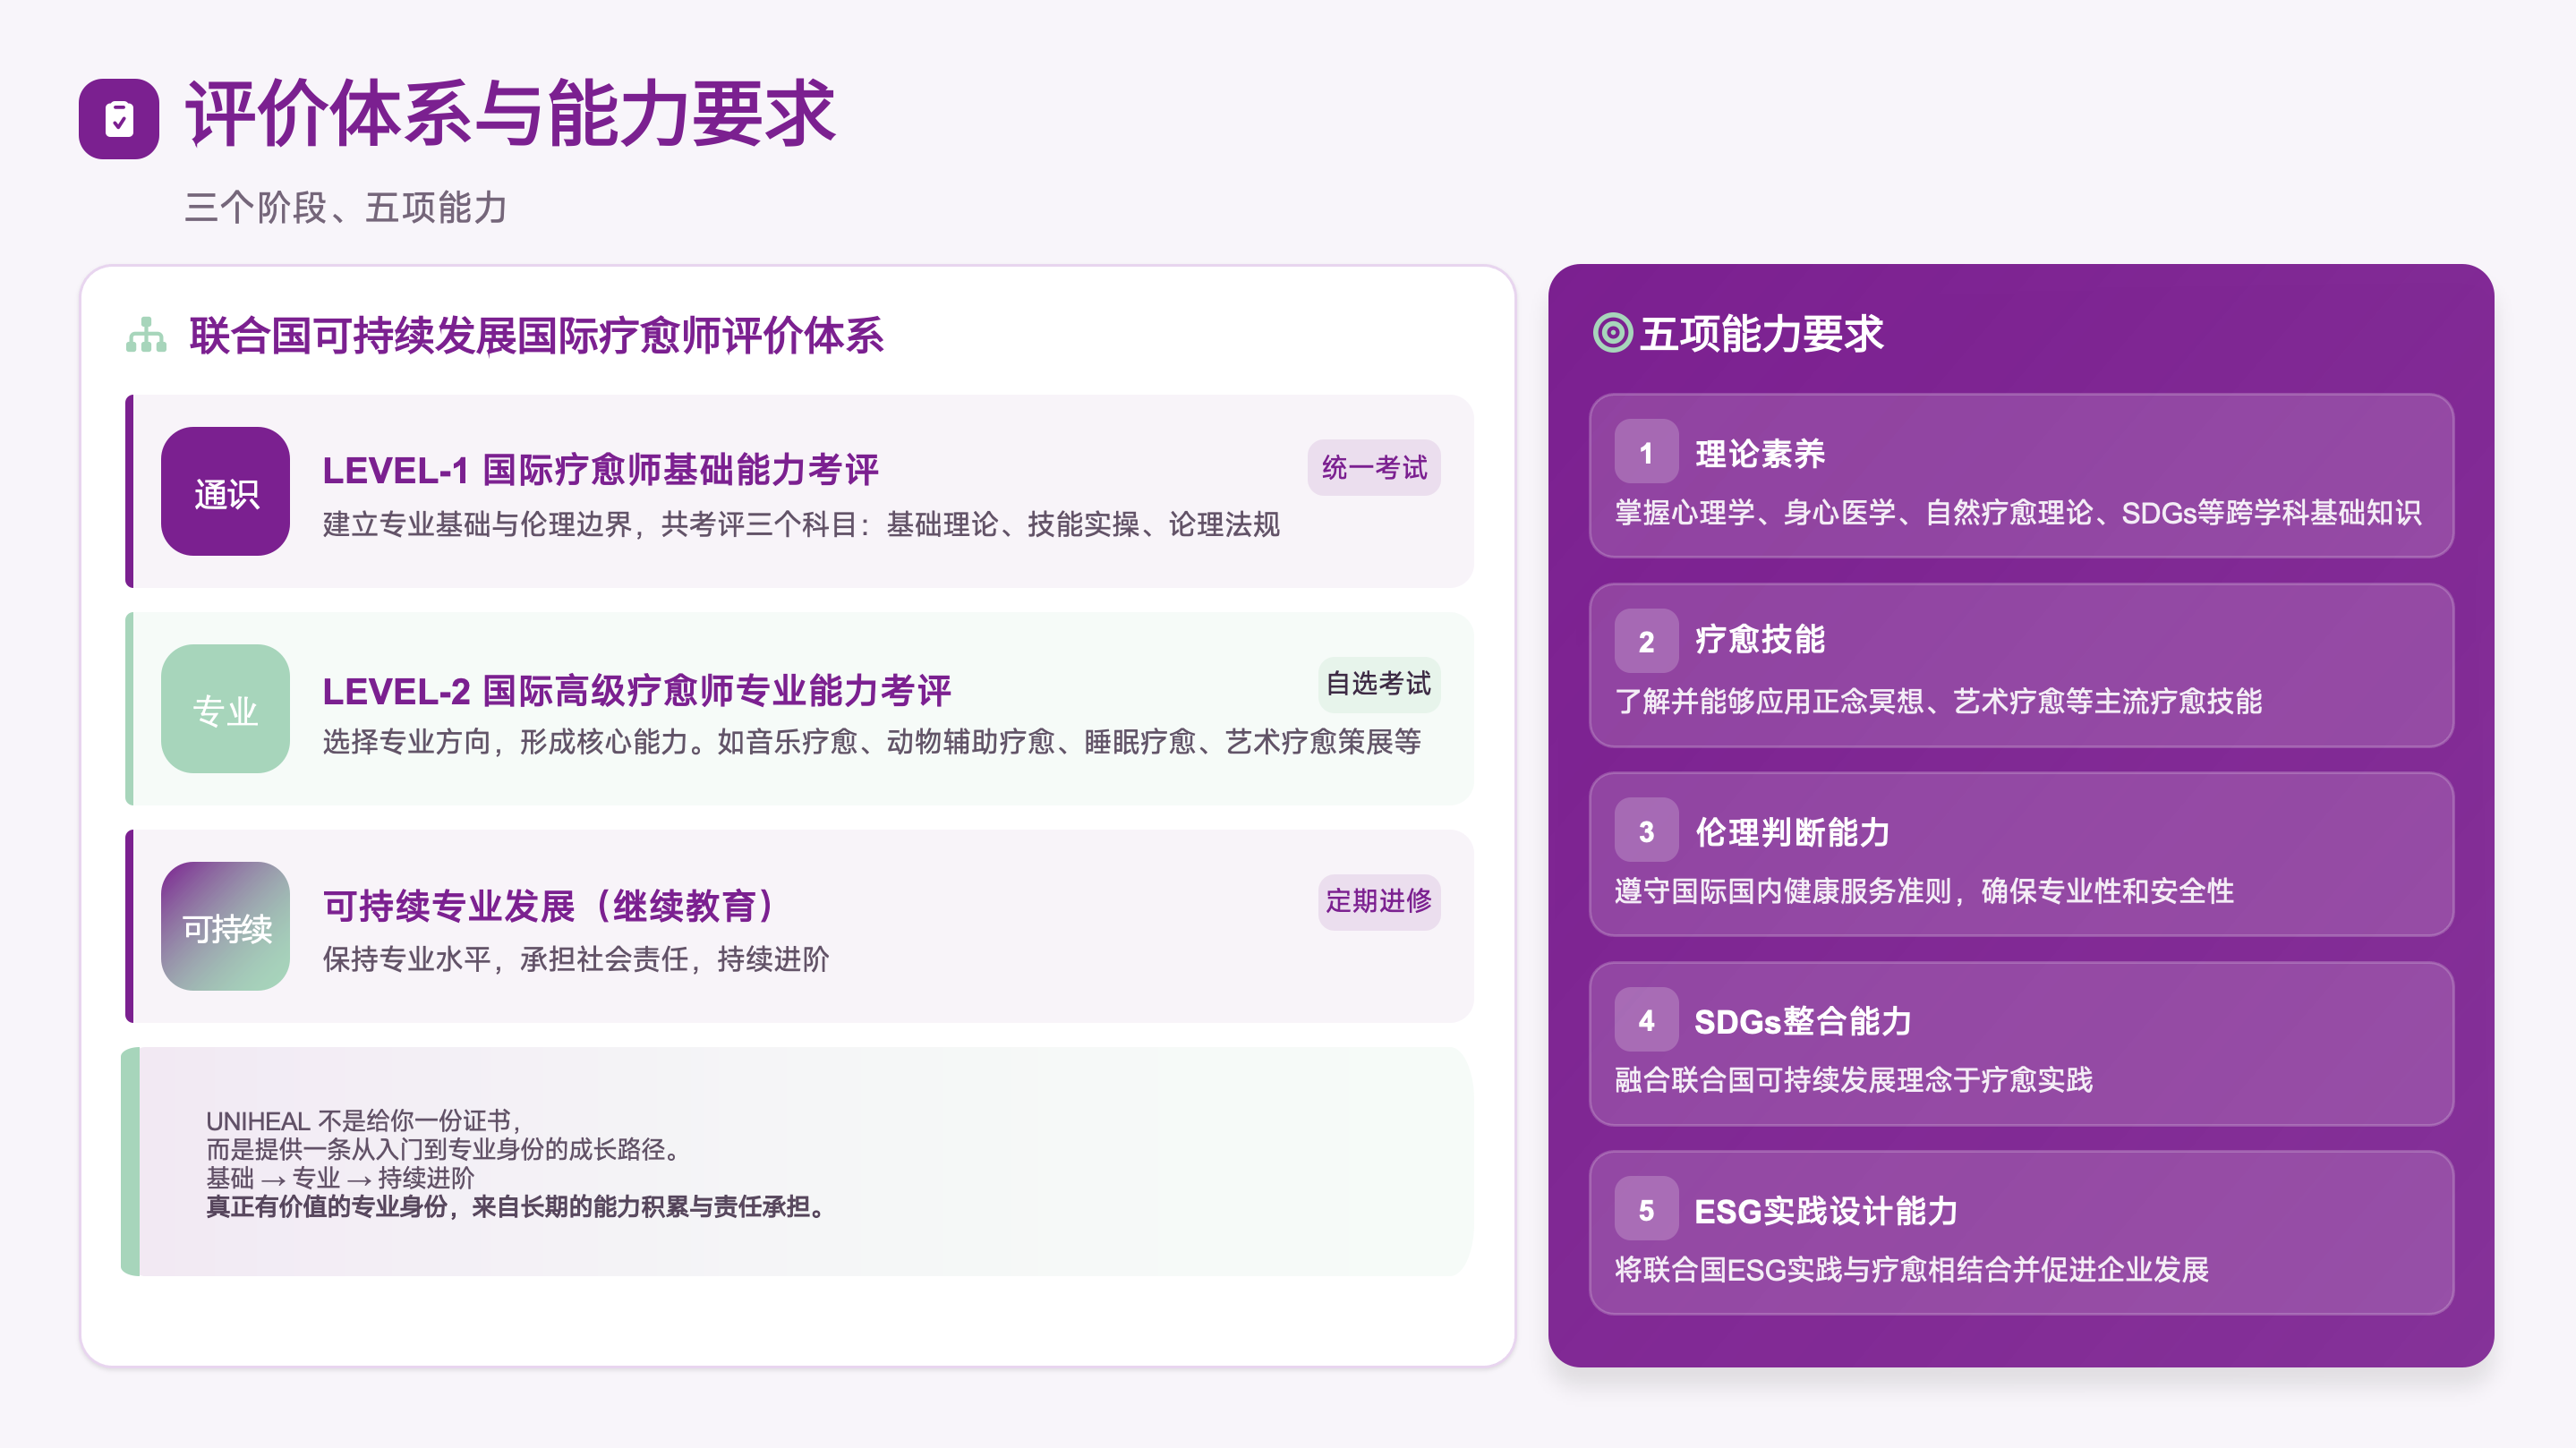Click the description 将联合国ESG实践与疗愈相结合
This screenshot has height=1448, width=2576.
click(1911, 1270)
